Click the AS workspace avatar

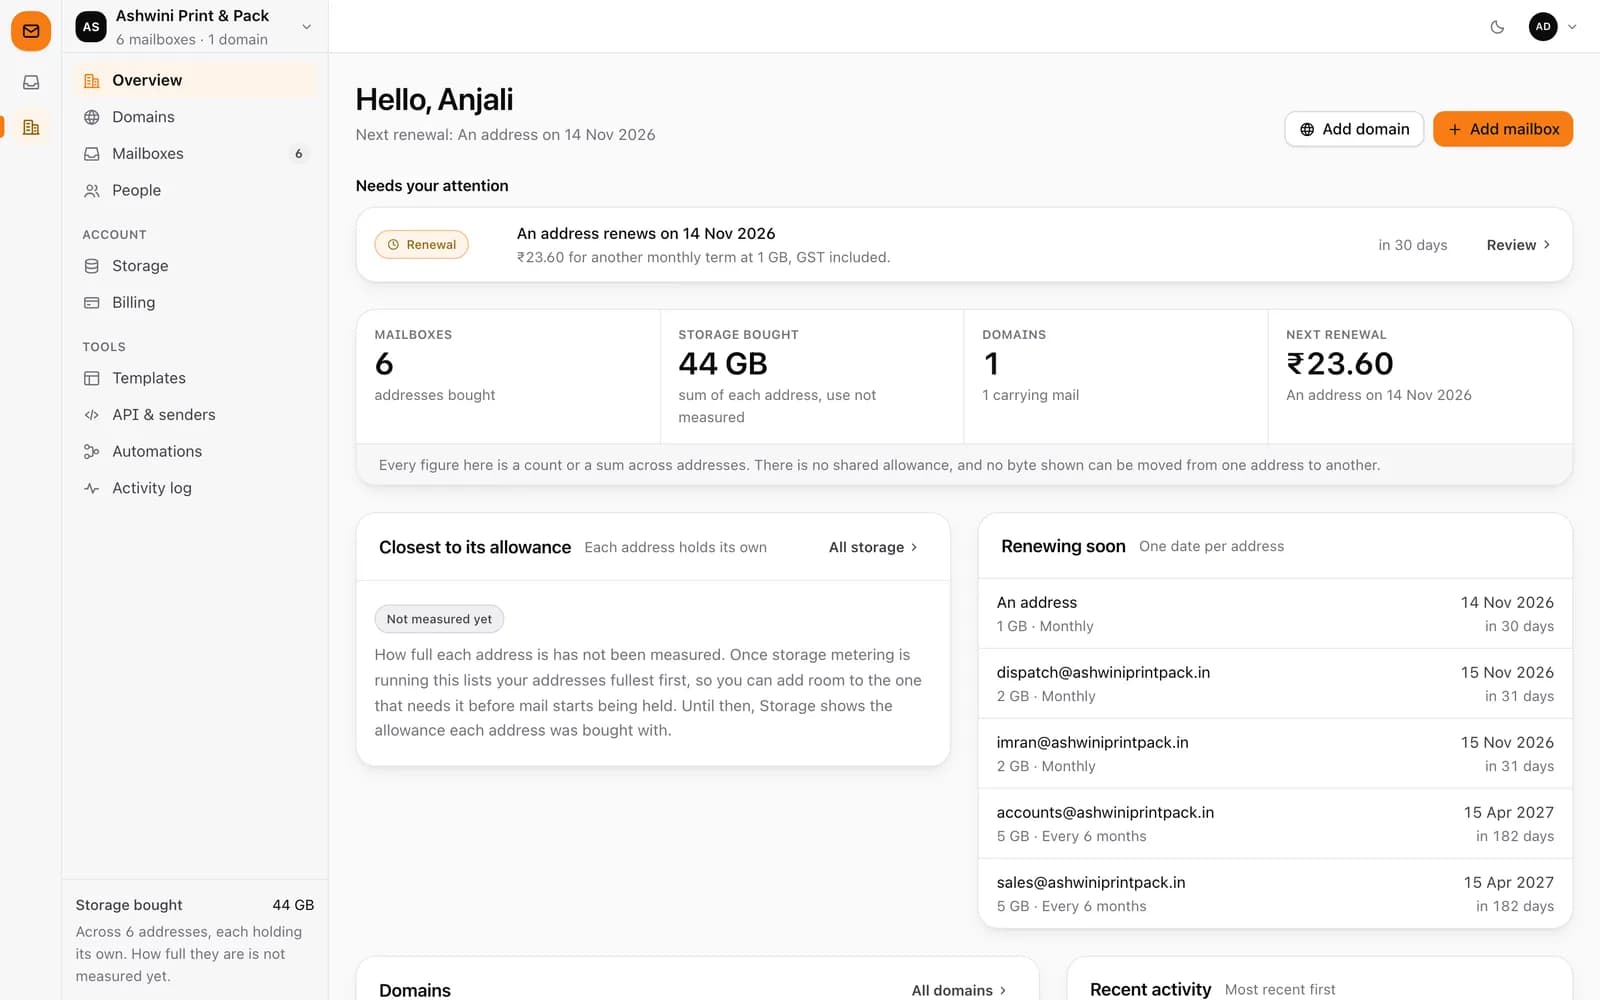click(x=91, y=27)
